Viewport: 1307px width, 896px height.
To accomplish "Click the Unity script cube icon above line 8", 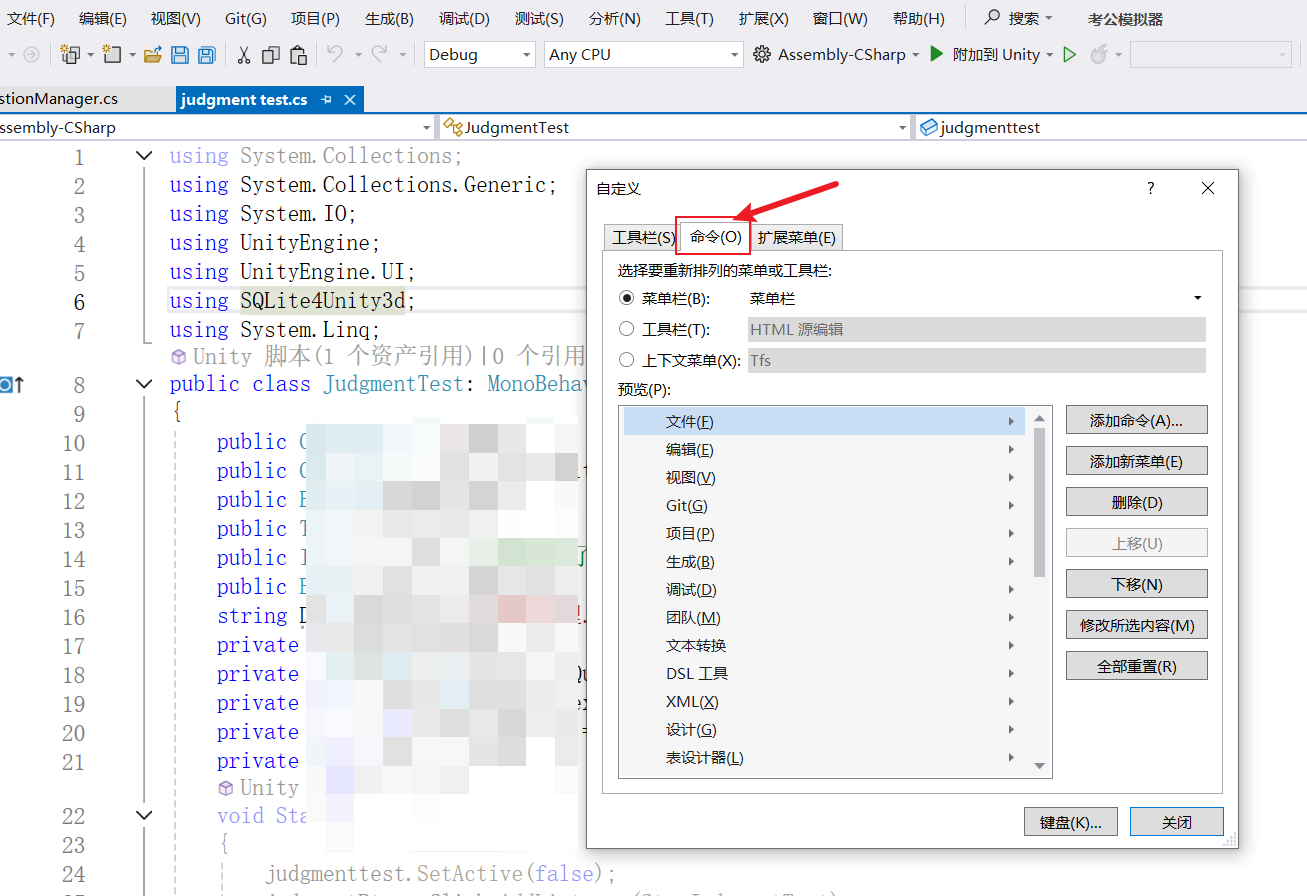I will [179, 356].
